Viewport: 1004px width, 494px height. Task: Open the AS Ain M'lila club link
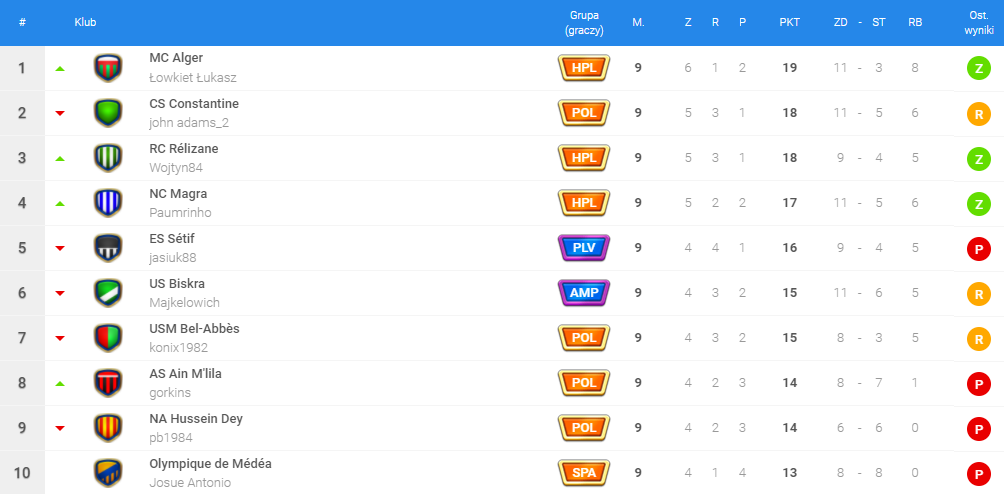click(x=185, y=374)
